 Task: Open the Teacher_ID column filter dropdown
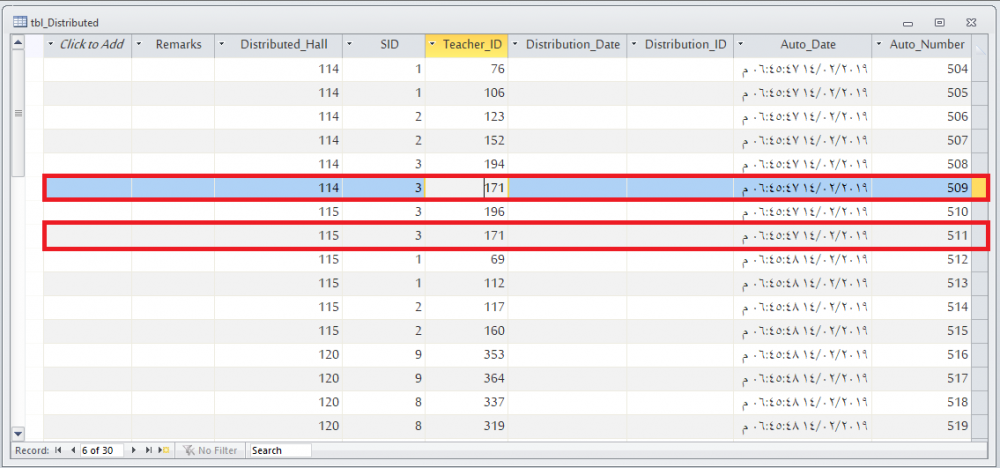point(432,45)
